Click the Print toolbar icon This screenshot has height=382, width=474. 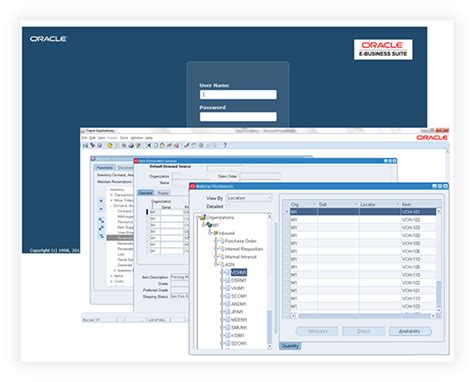131,145
